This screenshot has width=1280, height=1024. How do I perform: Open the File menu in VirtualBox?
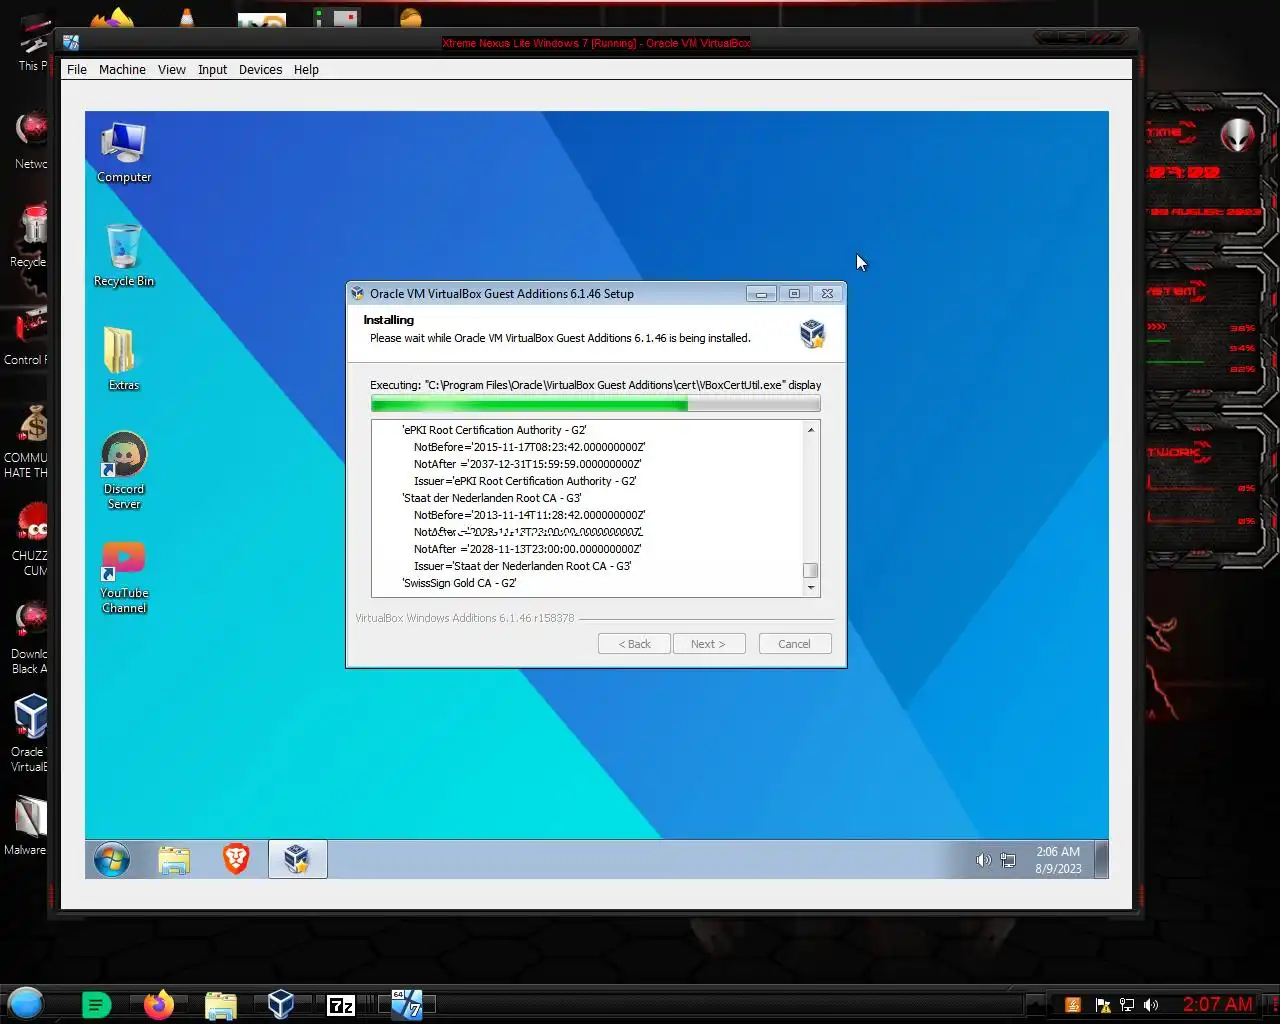[x=77, y=70]
